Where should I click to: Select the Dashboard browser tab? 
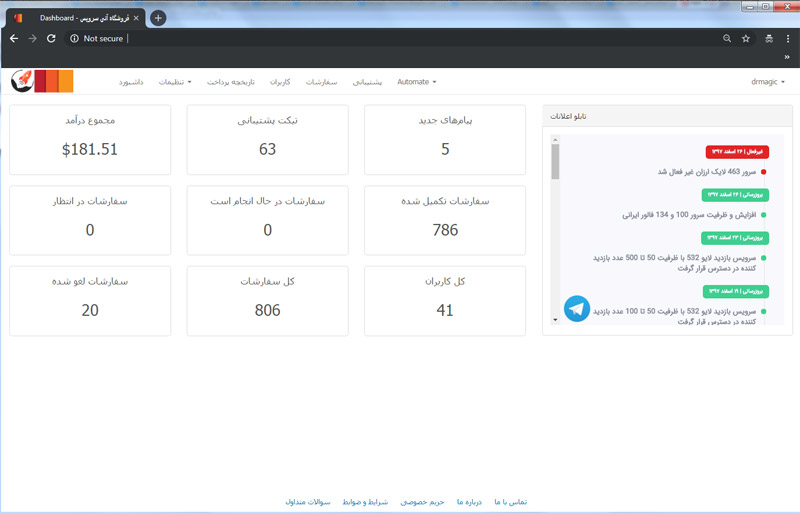pos(76,18)
